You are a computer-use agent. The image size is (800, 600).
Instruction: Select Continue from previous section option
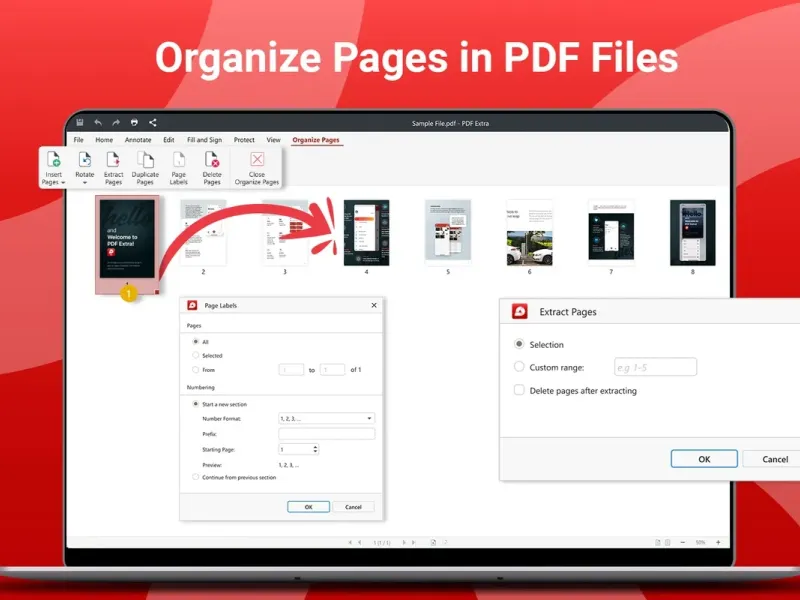coord(195,477)
